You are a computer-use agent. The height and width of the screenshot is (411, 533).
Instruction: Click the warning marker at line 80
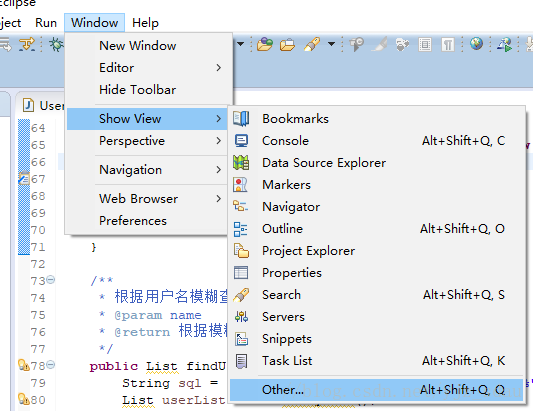coord(24,399)
